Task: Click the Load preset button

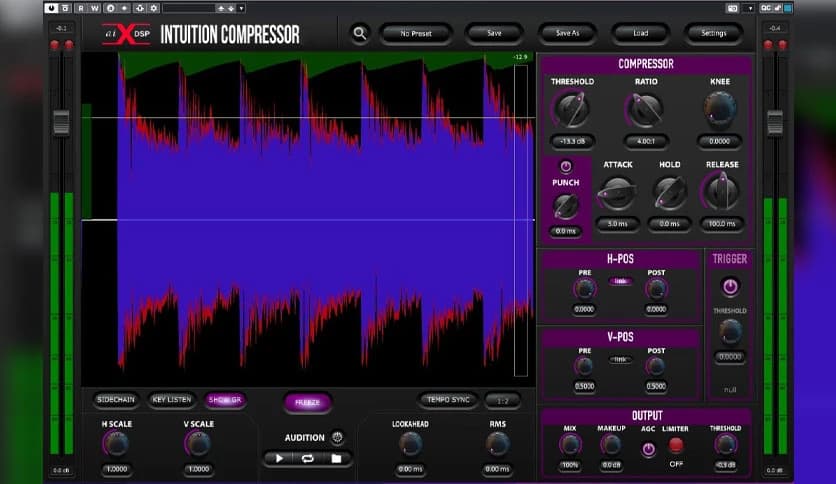Action: 640,33
